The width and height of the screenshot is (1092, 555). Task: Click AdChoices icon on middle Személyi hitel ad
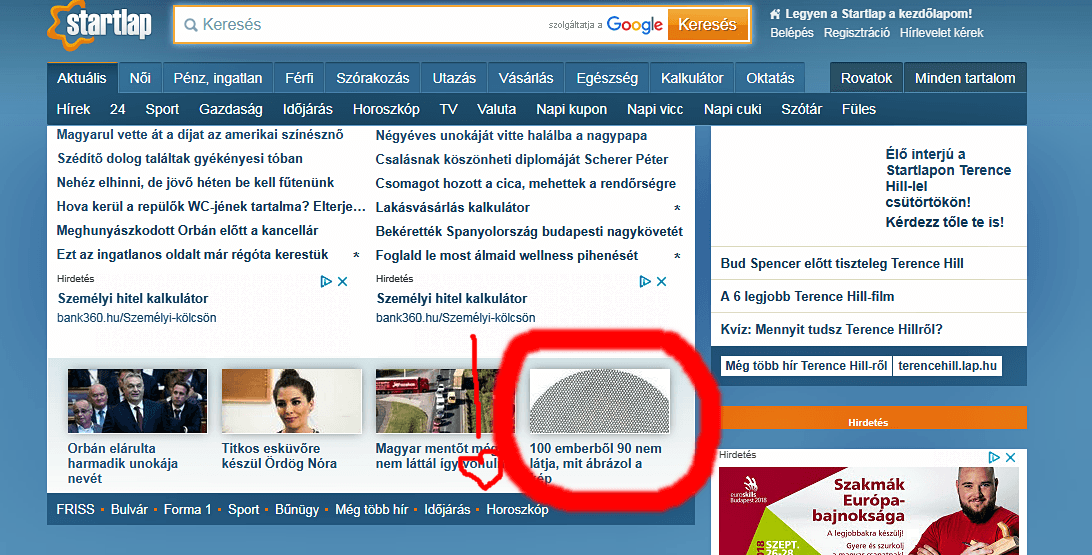645,282
